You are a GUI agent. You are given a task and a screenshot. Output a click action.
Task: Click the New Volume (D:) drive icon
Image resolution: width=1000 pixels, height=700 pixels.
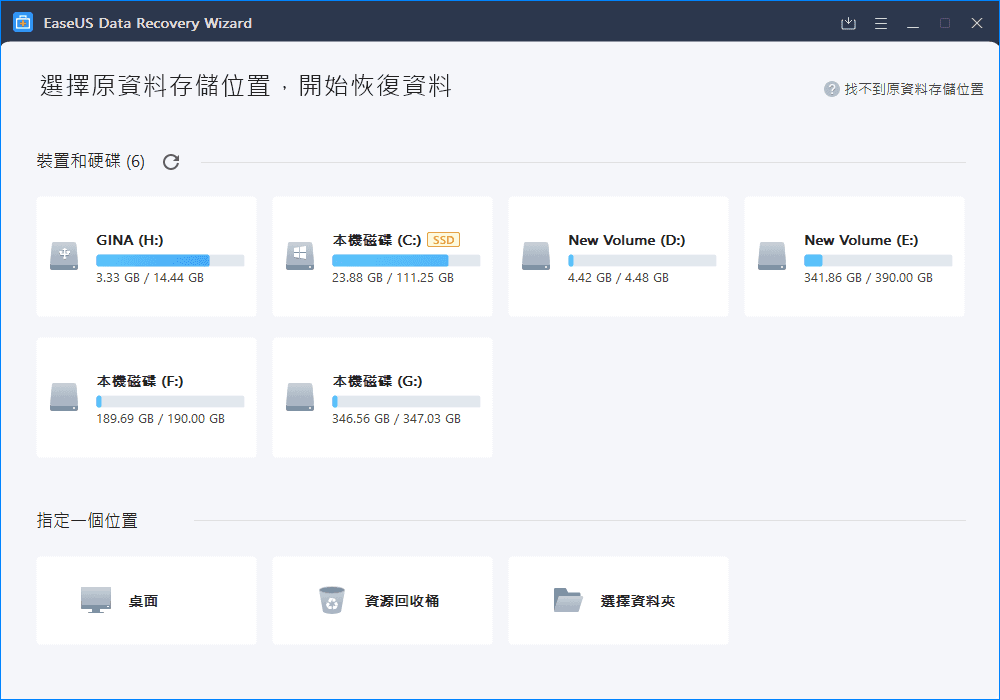pos(536,256)
